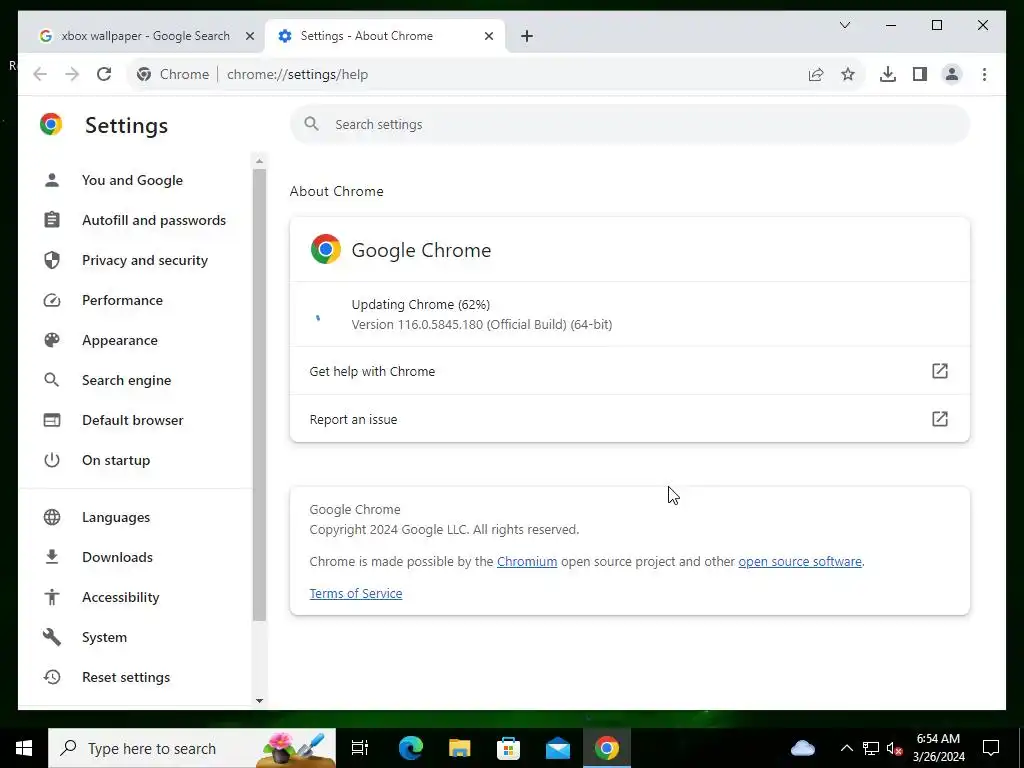Open Task View from the taskbar
1024x768 pixels.
(360, 748)
